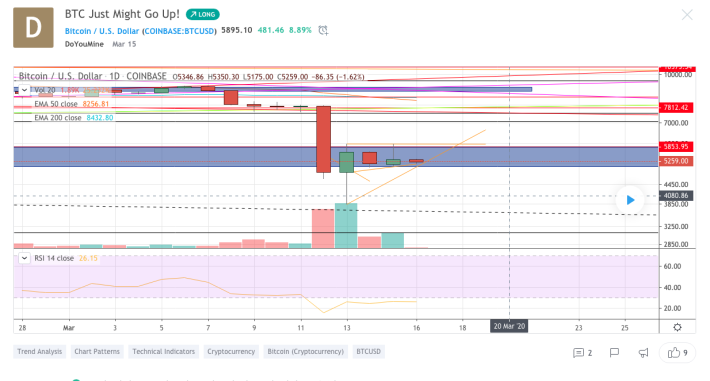Click the LONG badge
710x381 pixels.
(x=202, y=14)
